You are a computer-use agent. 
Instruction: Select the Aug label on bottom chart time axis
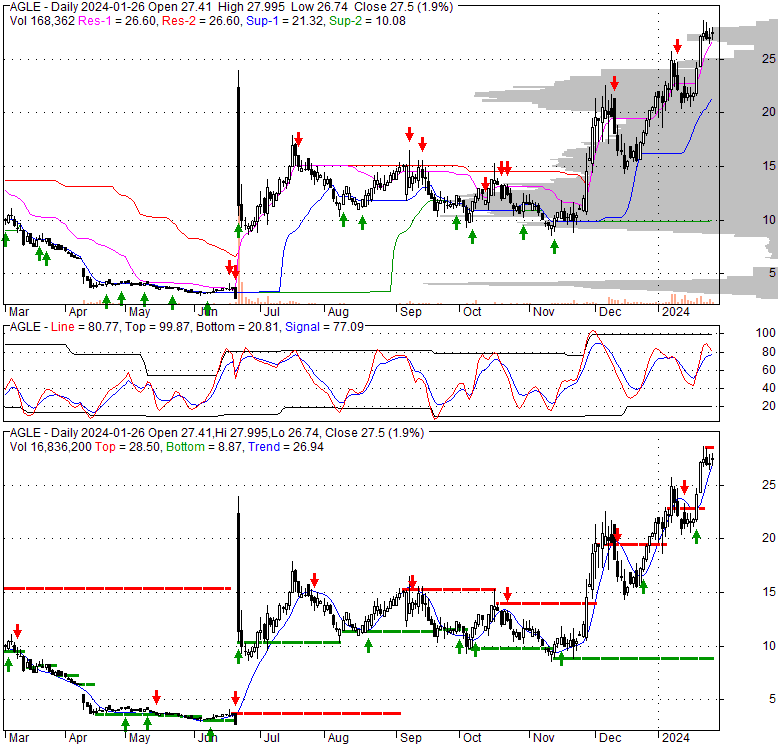pos(338,738)
